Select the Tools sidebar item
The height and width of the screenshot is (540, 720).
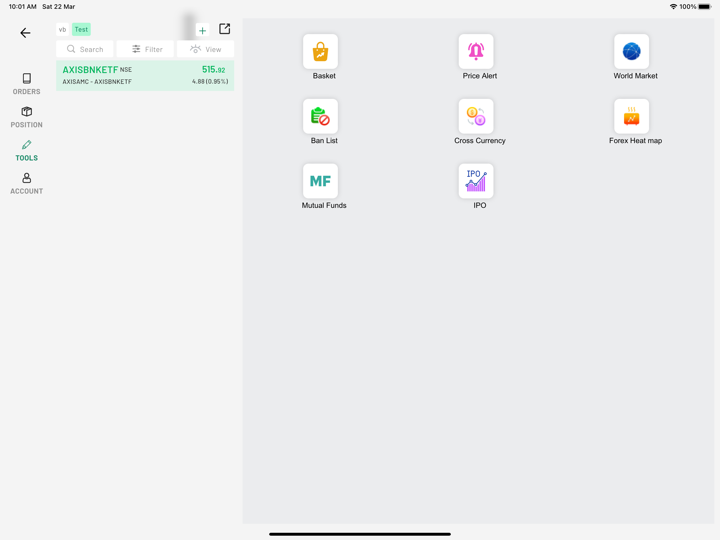(27, 151)
